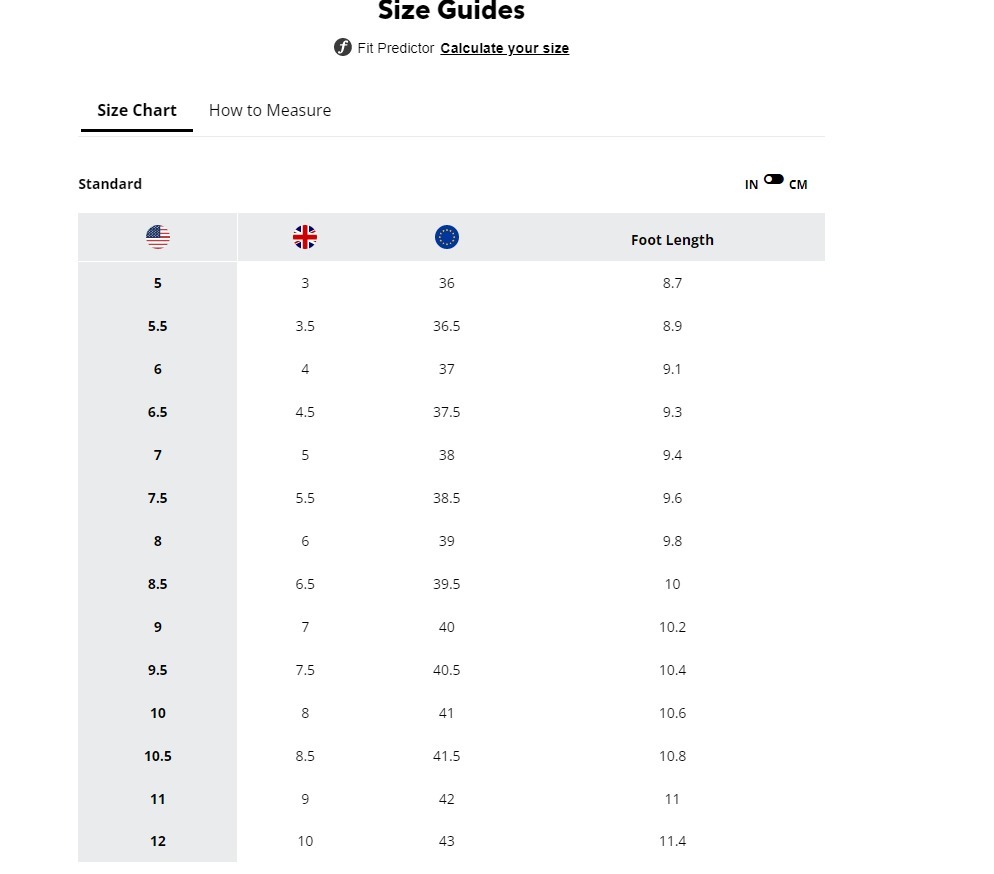The image size is (994, 874).
Task: Select the US size 5 row
Action: tap(158, 283)
